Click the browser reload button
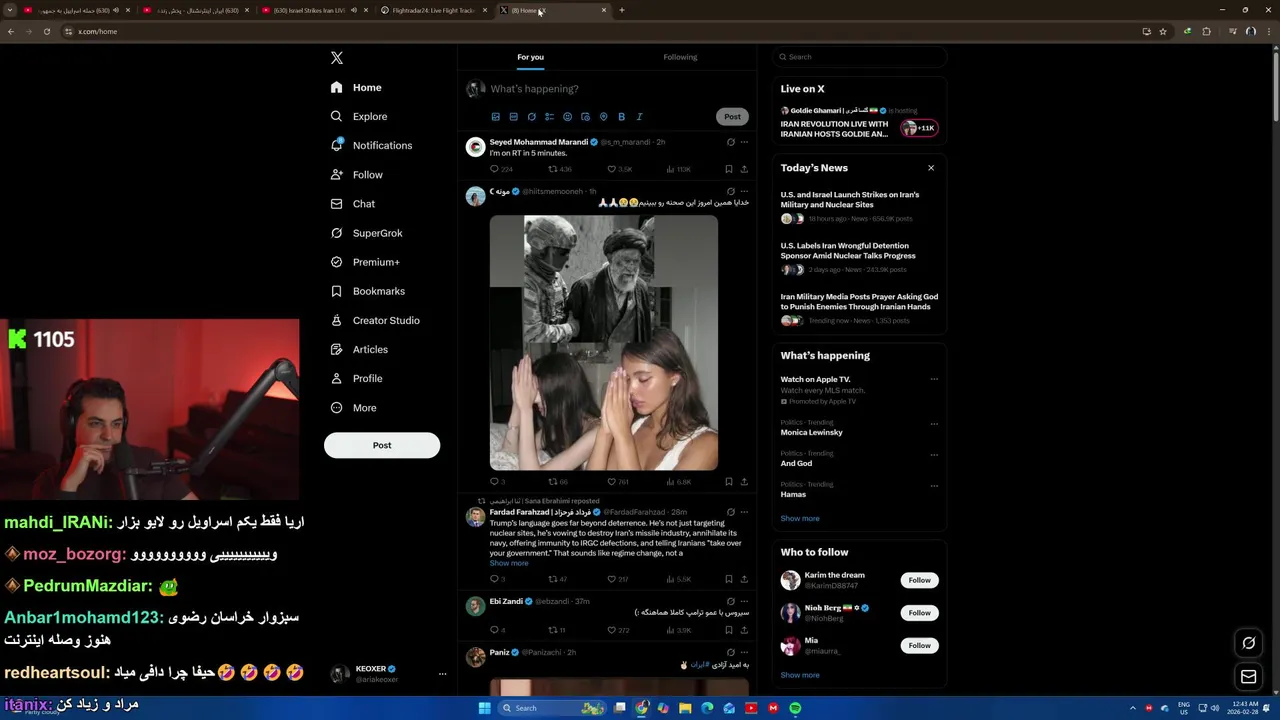Screen dimensions: 1280x720 click(46, 31)
